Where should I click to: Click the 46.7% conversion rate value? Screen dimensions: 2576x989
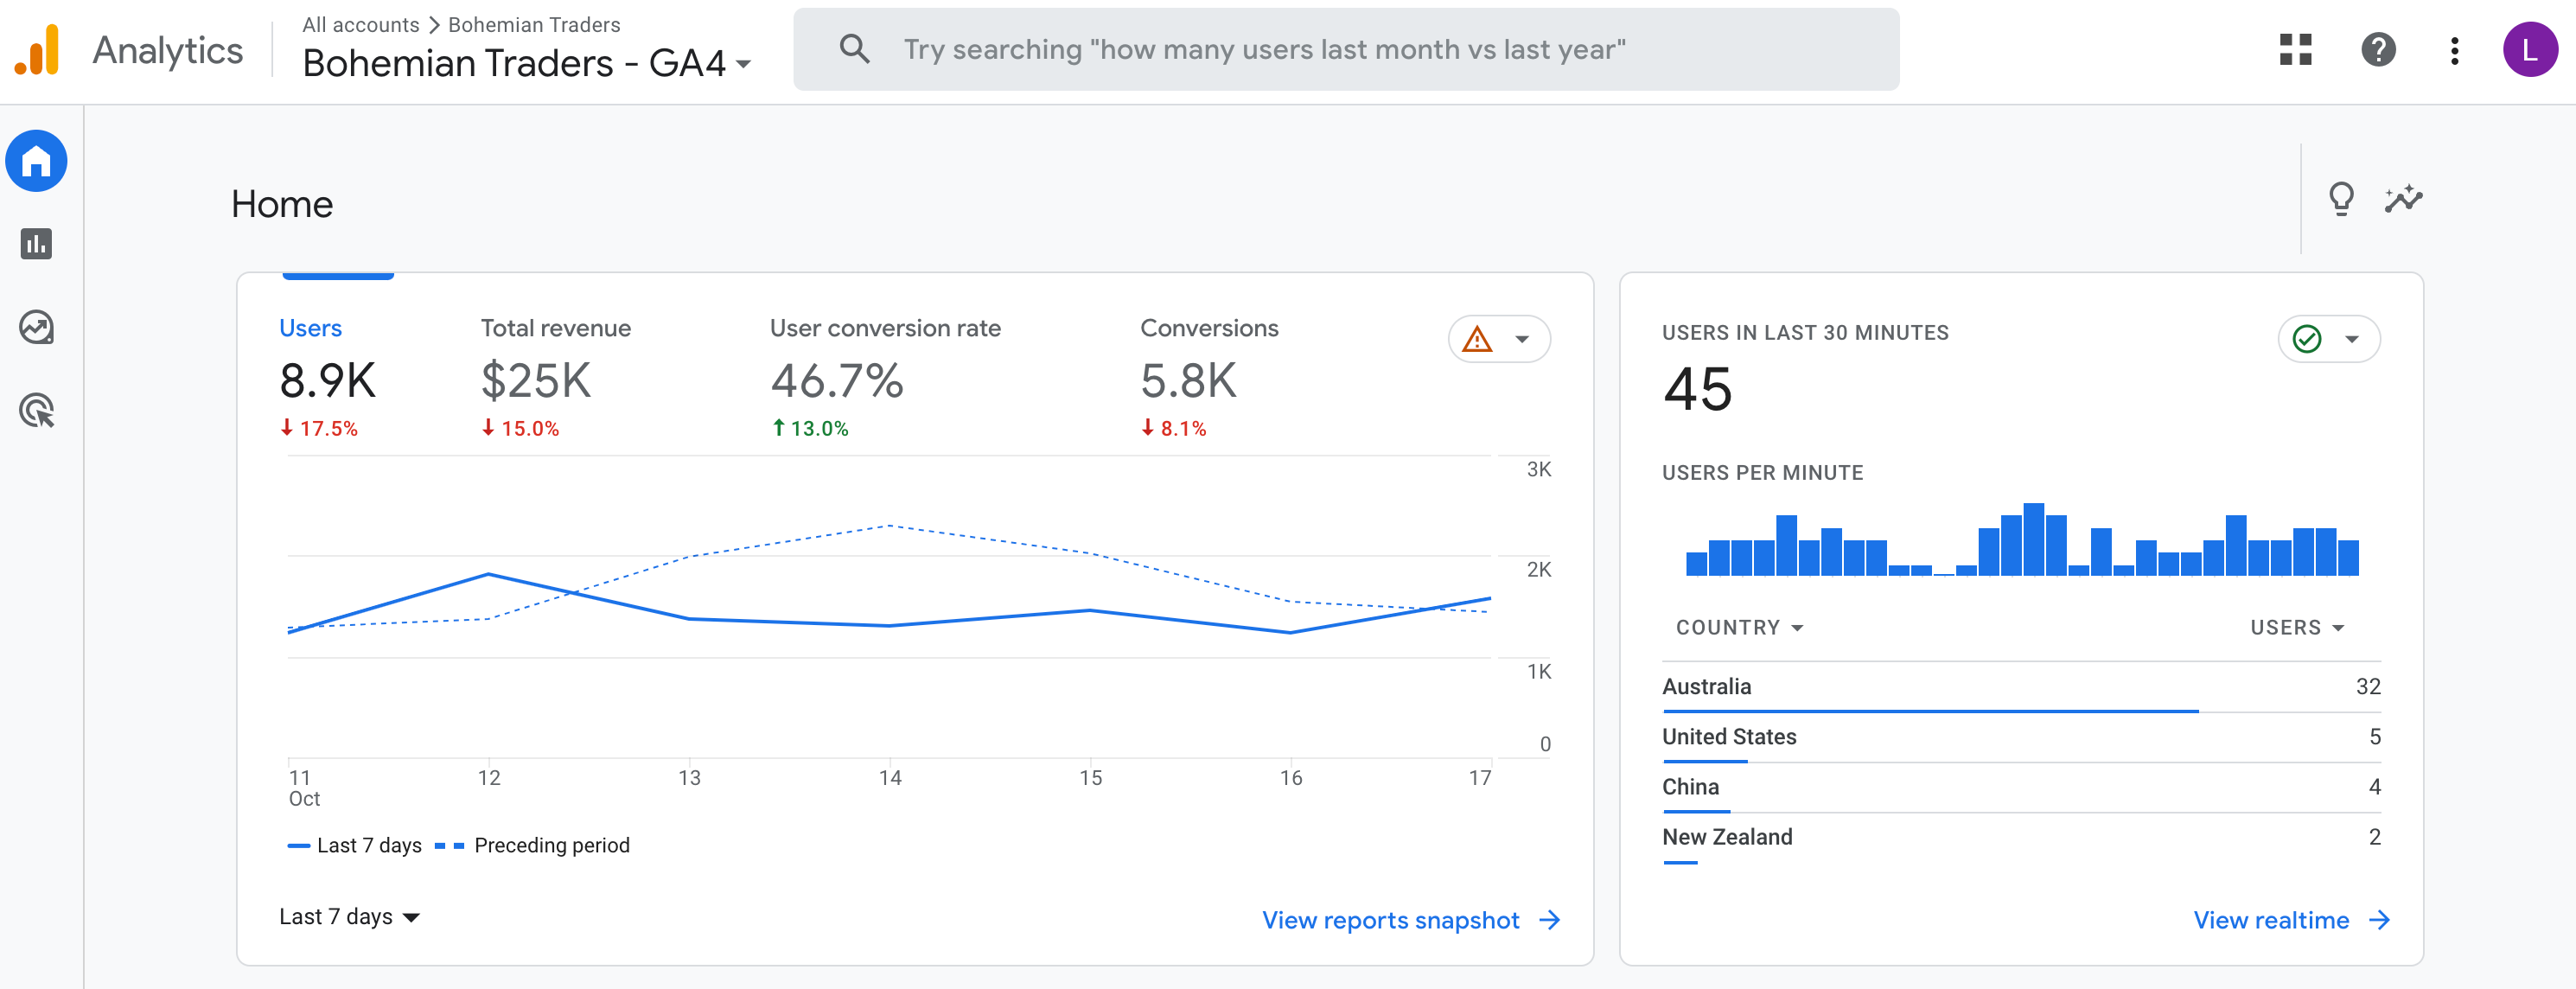coord(837,381)
